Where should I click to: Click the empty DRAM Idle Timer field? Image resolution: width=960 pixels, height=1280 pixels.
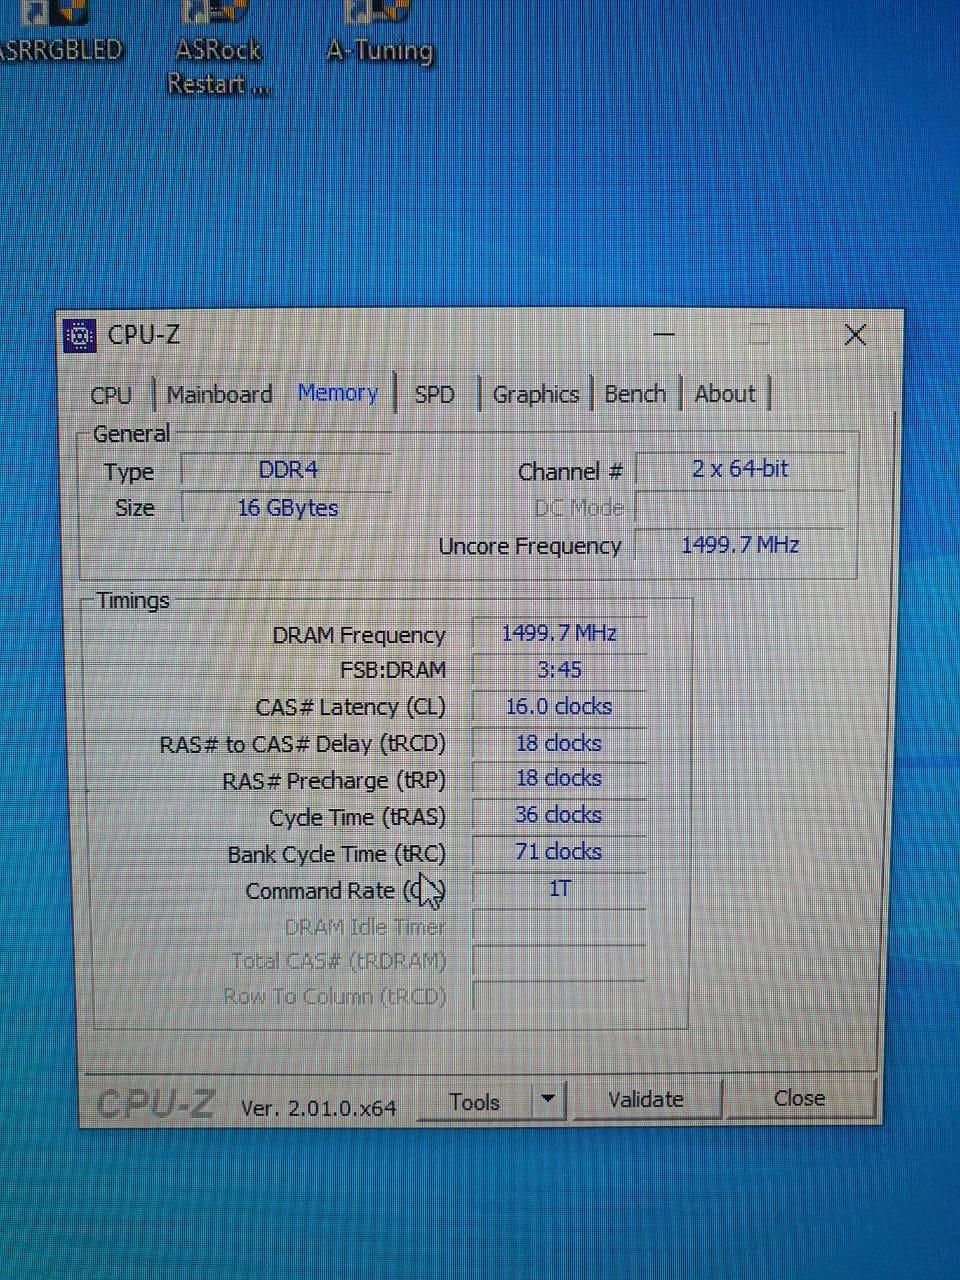[x=559, y=926]
